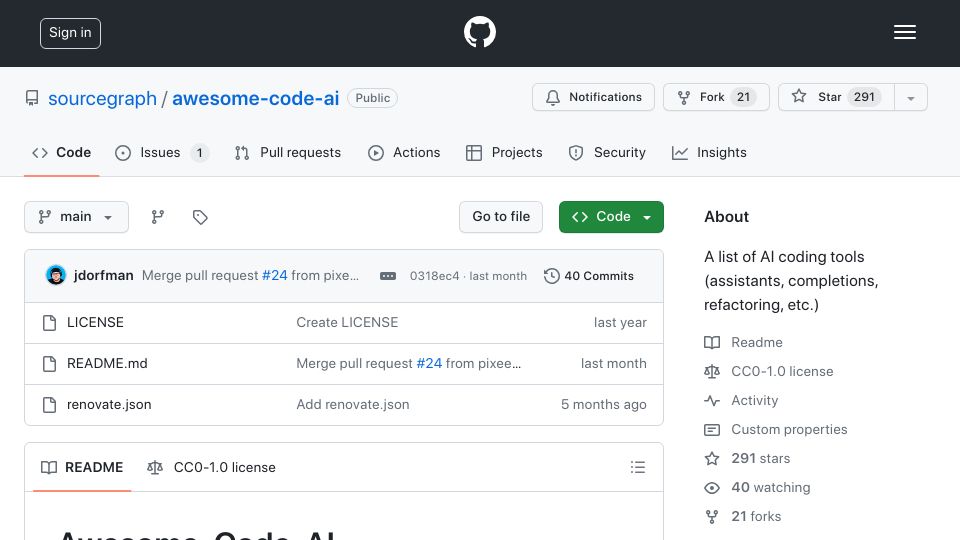Open the Custom properties link
The width and height of the screenshot is (960, 540).
click(x=776, y=430)
